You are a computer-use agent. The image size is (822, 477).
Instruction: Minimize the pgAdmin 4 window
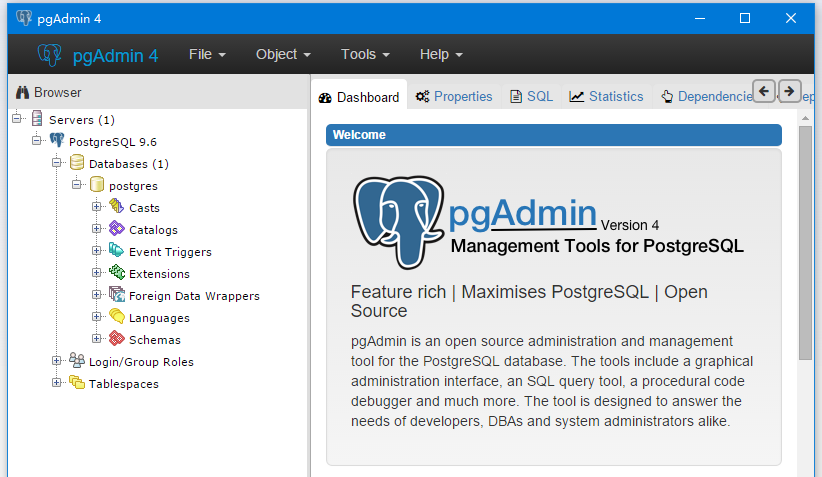(x=700, y=18)
